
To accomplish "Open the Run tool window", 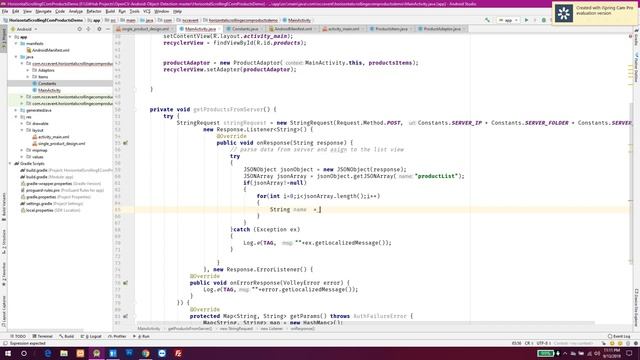I will point(141,336).
